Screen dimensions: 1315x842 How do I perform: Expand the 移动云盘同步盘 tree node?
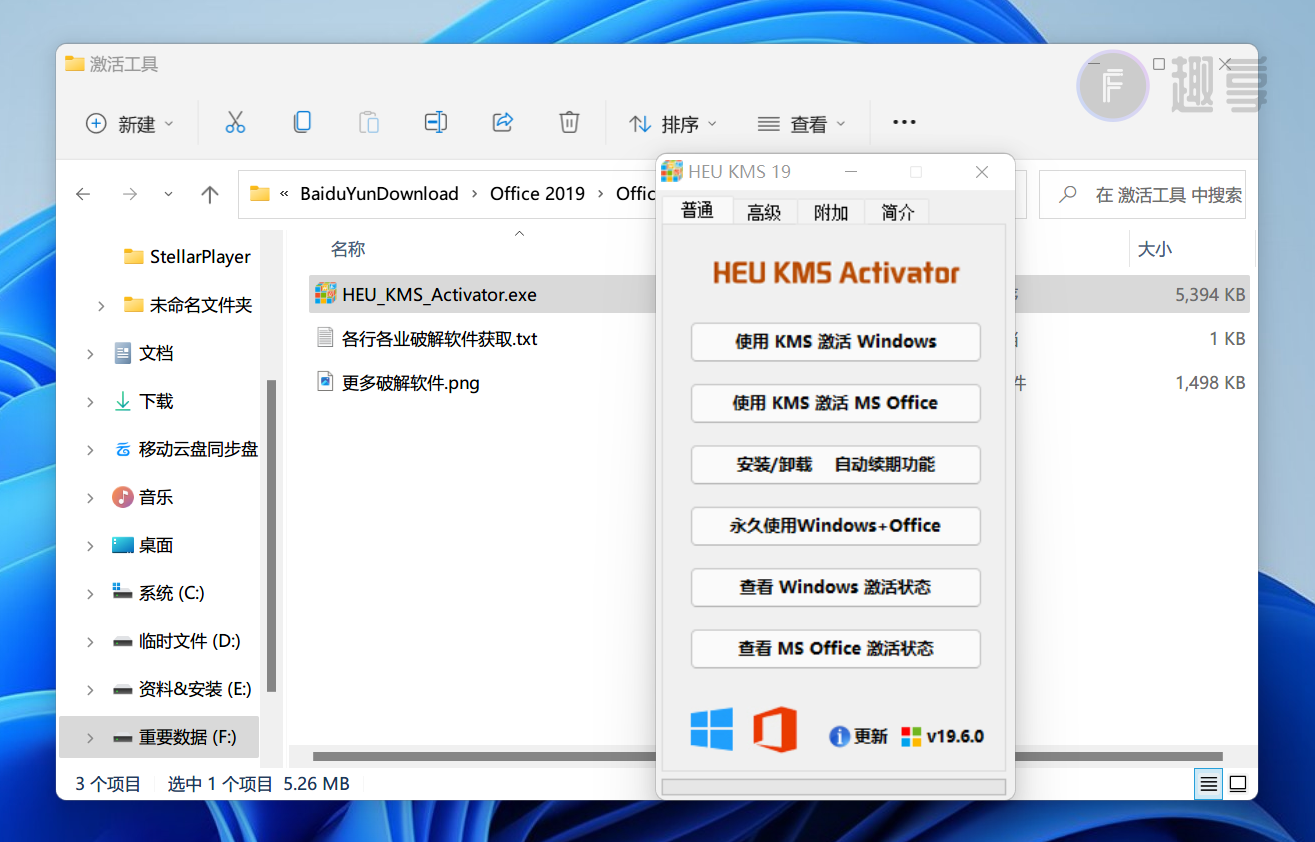pos(90,449)
